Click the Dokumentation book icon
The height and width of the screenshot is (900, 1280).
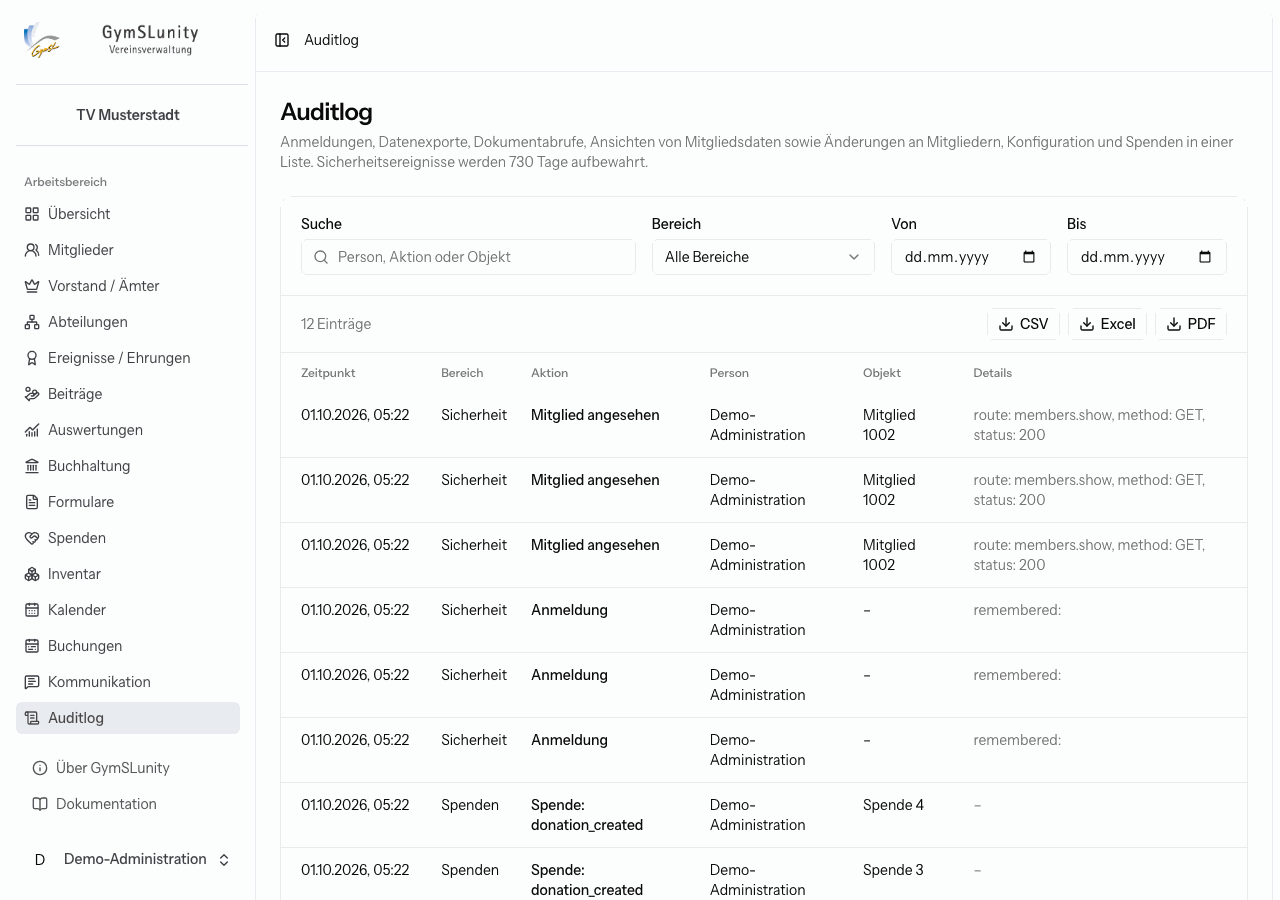point(40,804)
